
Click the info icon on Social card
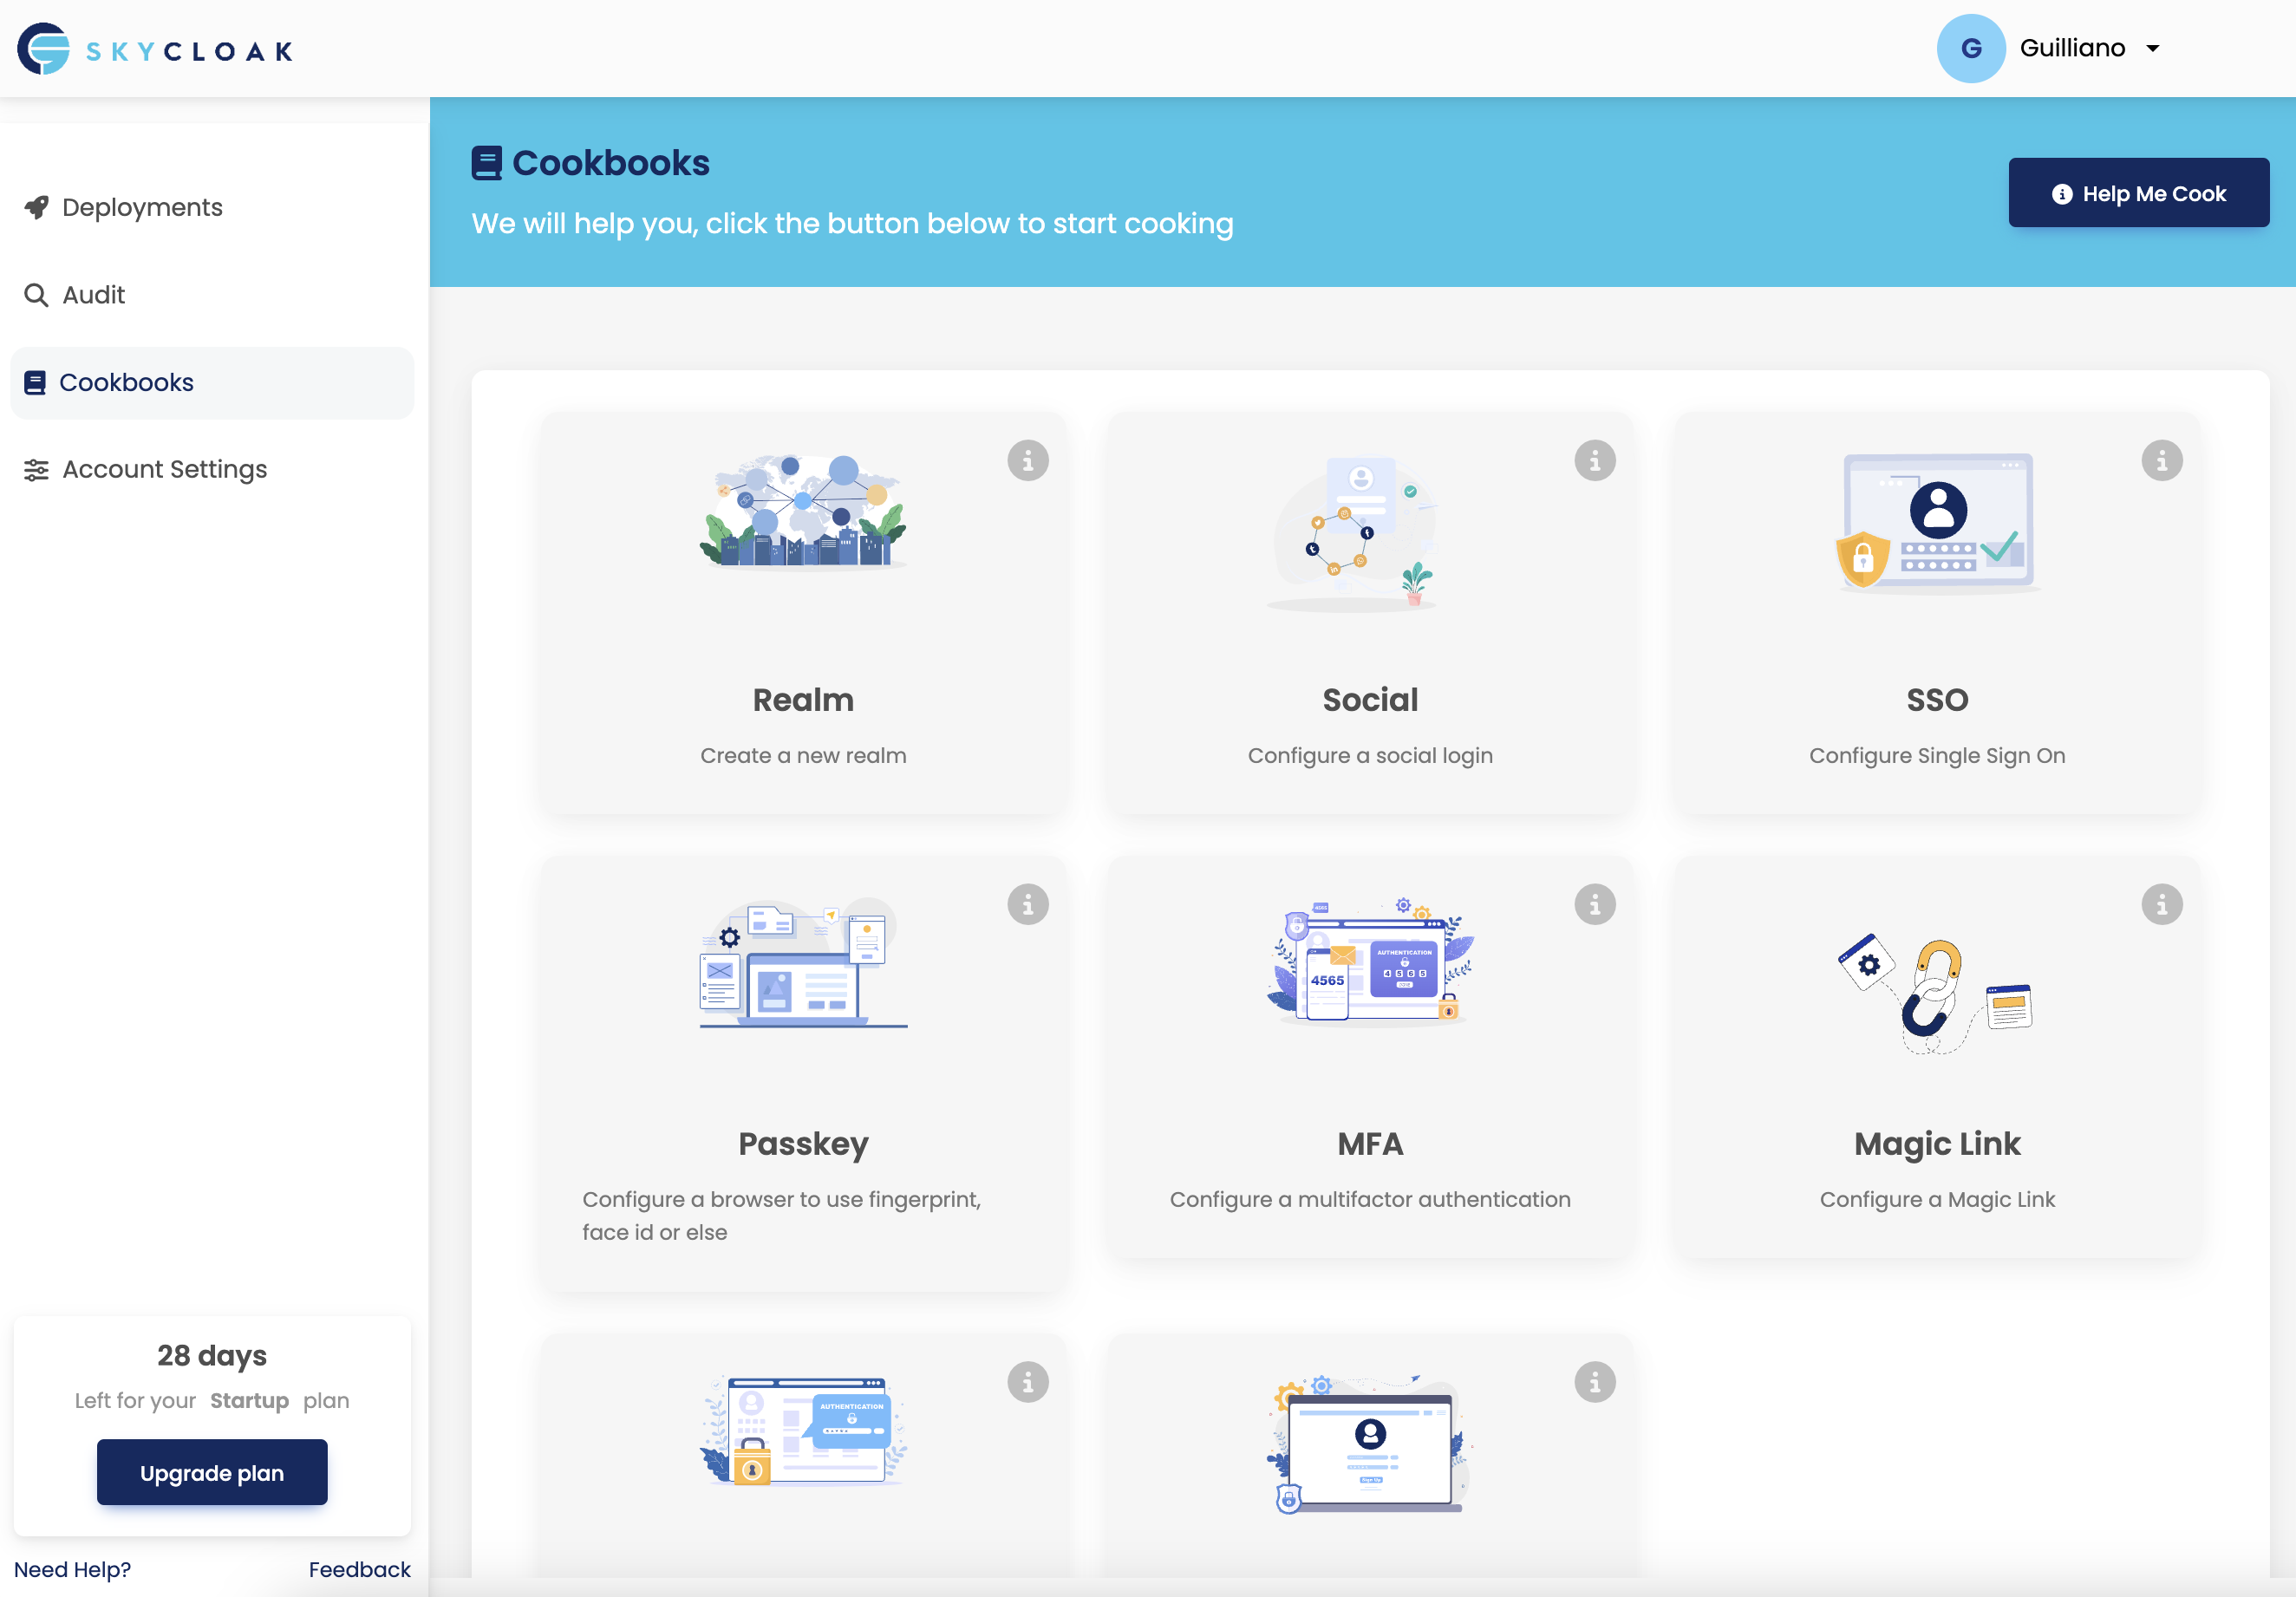[1594, 461]
